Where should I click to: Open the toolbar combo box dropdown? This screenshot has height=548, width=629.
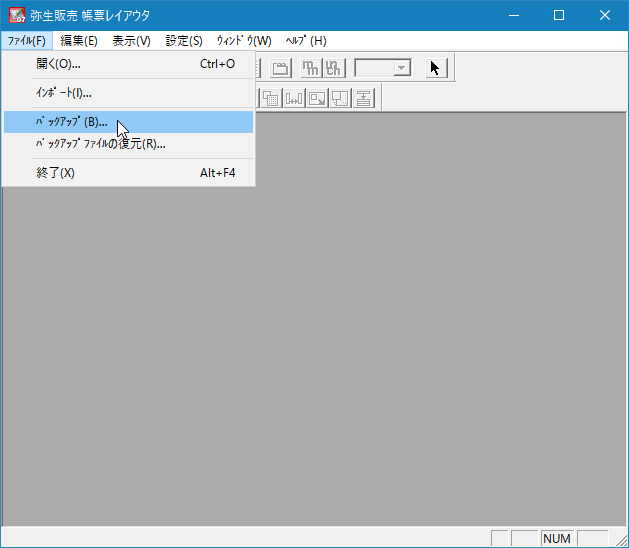(x=402, y=68)
